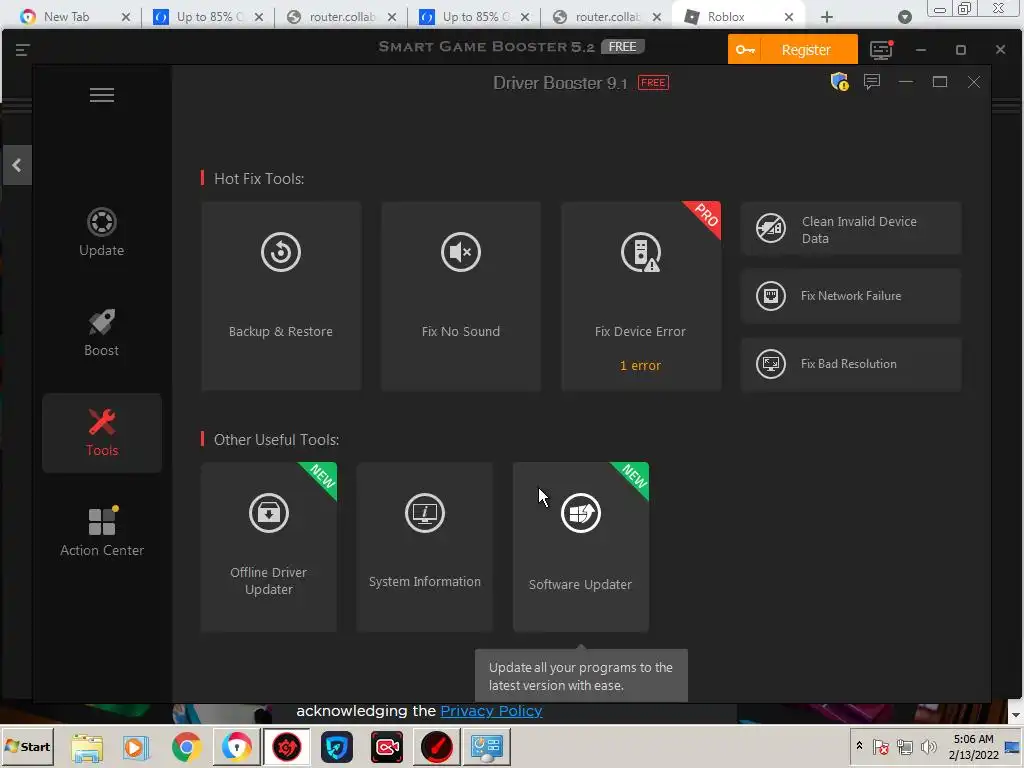Click the FREE badge next to Driver Booster
Image resolution: width=1024 pixels, height=768 pixels.
(x=653, y=83)
